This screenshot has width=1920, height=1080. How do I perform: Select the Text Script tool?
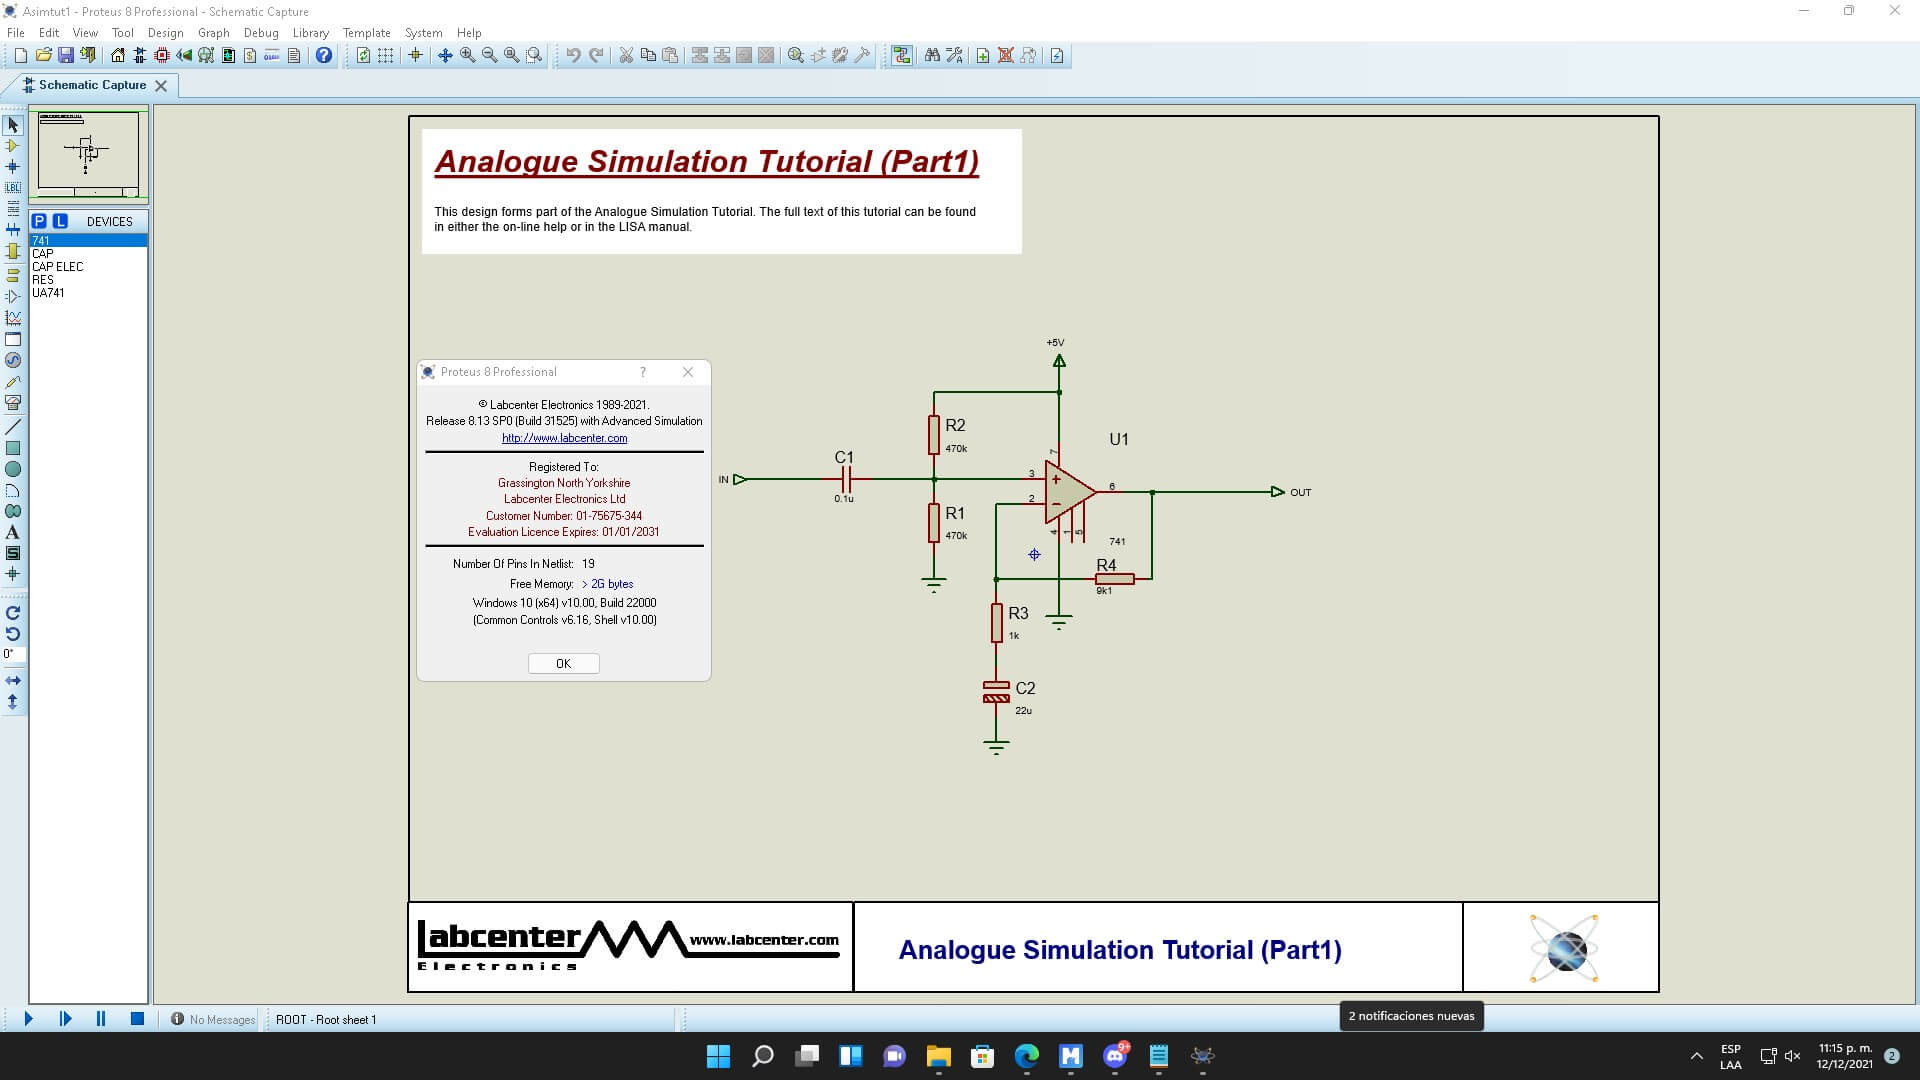[13, 209]
